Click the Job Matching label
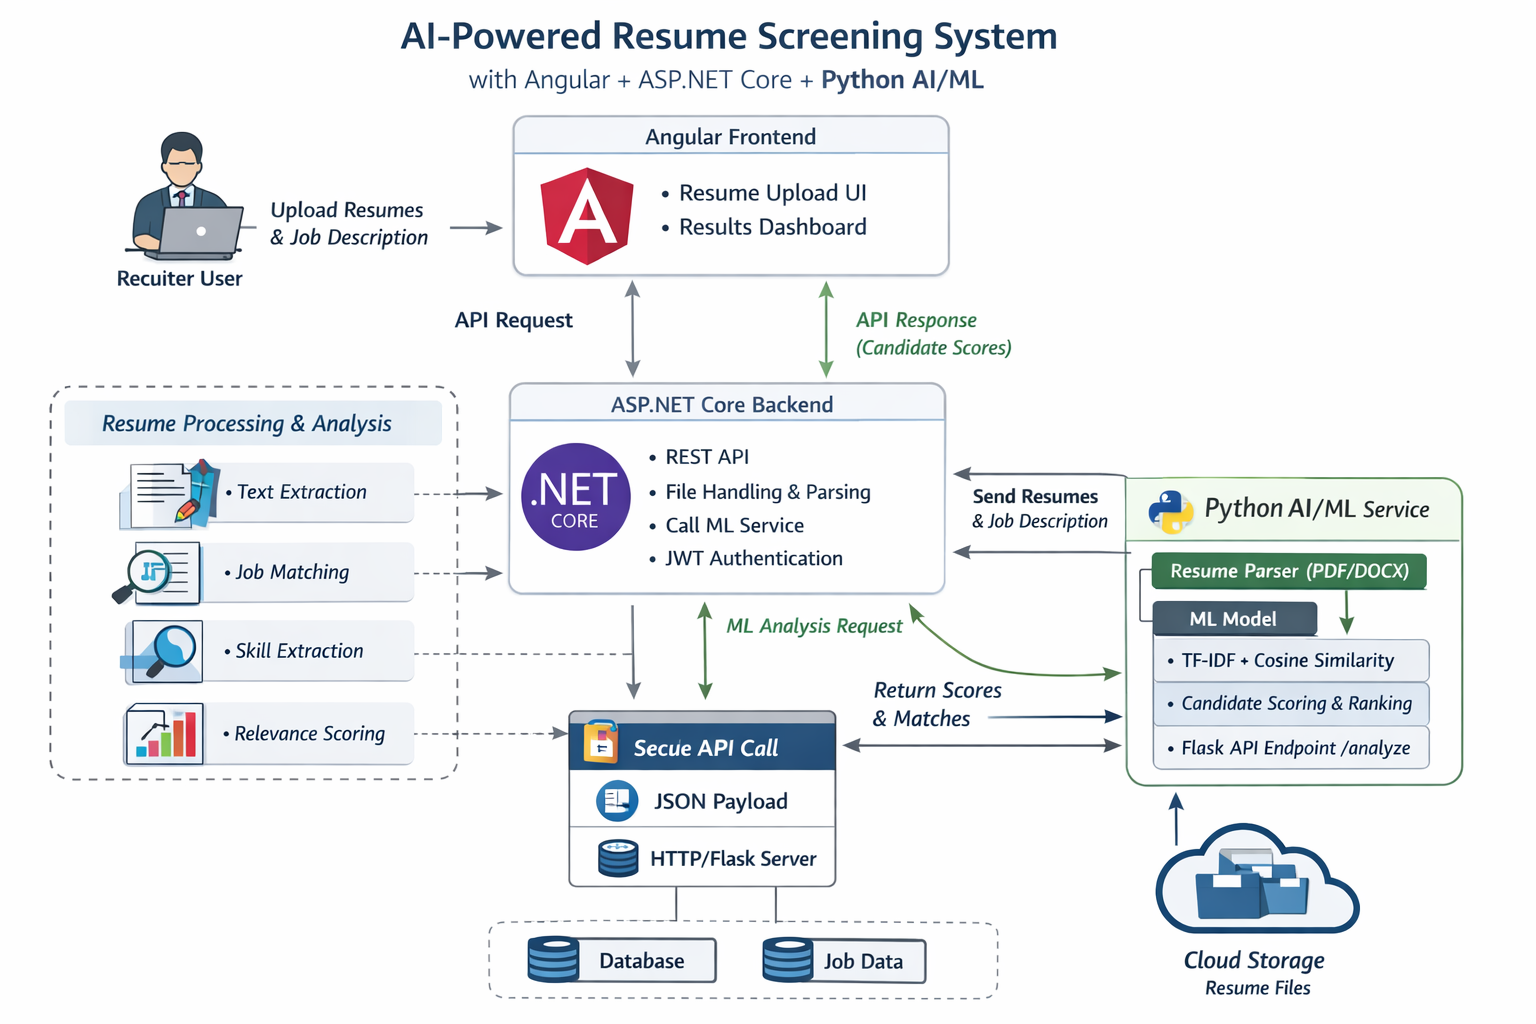1536x1024 pixels. click(292, 572)
